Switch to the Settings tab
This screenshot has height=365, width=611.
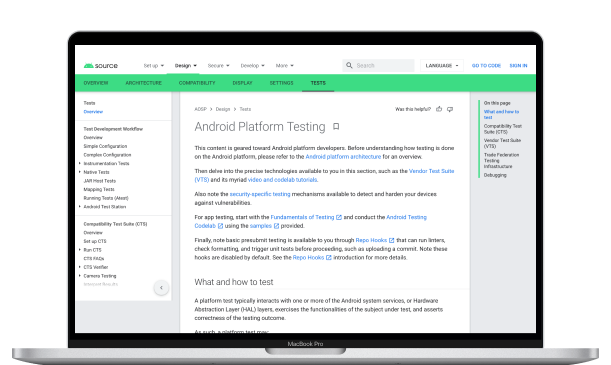(x=281, y=83)
